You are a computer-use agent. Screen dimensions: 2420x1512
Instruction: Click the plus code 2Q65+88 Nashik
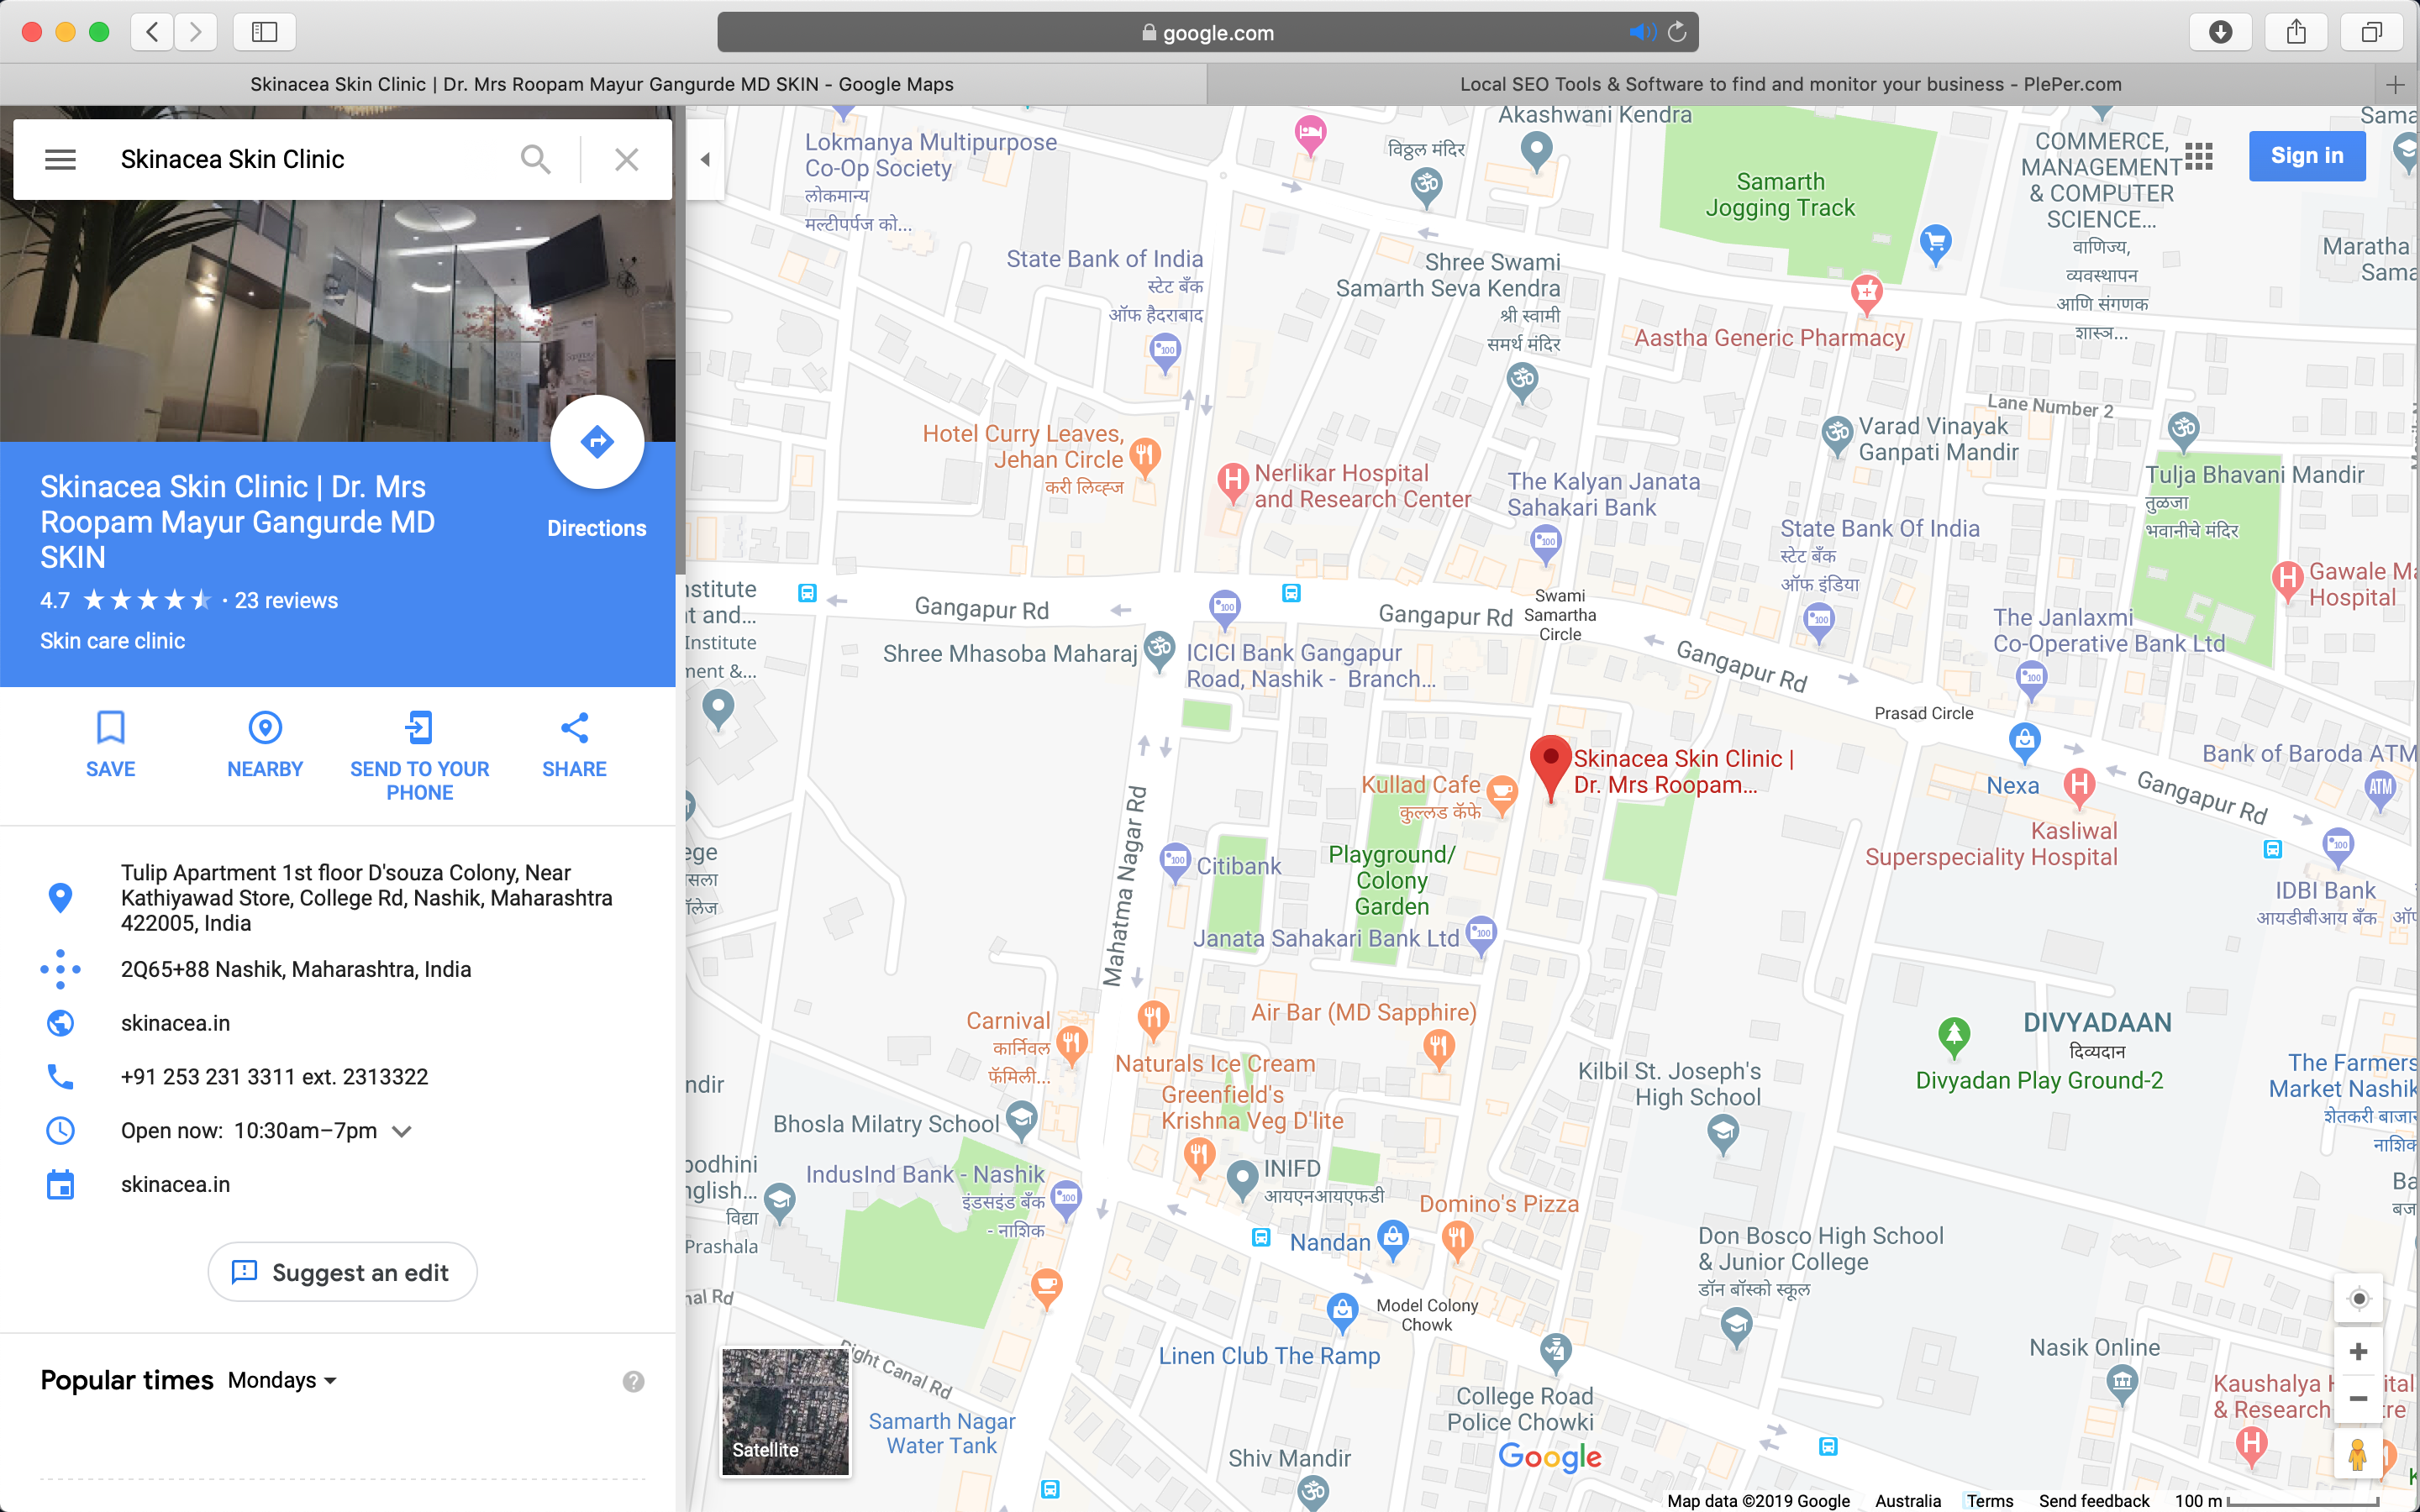pos(296,969)
